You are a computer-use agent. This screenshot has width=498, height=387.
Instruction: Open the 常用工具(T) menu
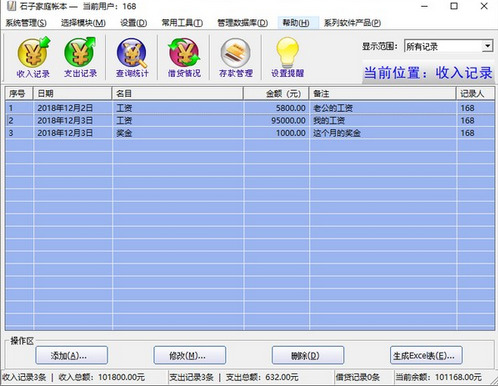coord(182,23)
